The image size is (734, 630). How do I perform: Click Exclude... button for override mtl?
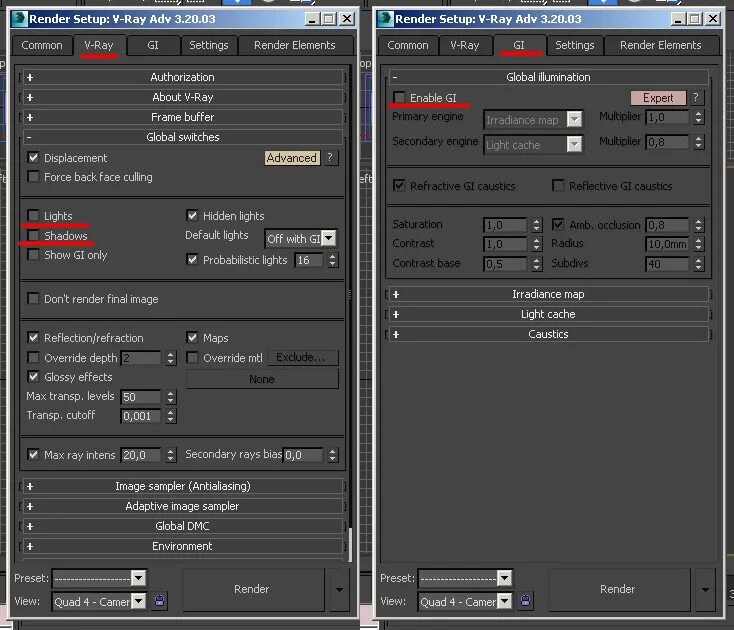(x=301, y=357)
